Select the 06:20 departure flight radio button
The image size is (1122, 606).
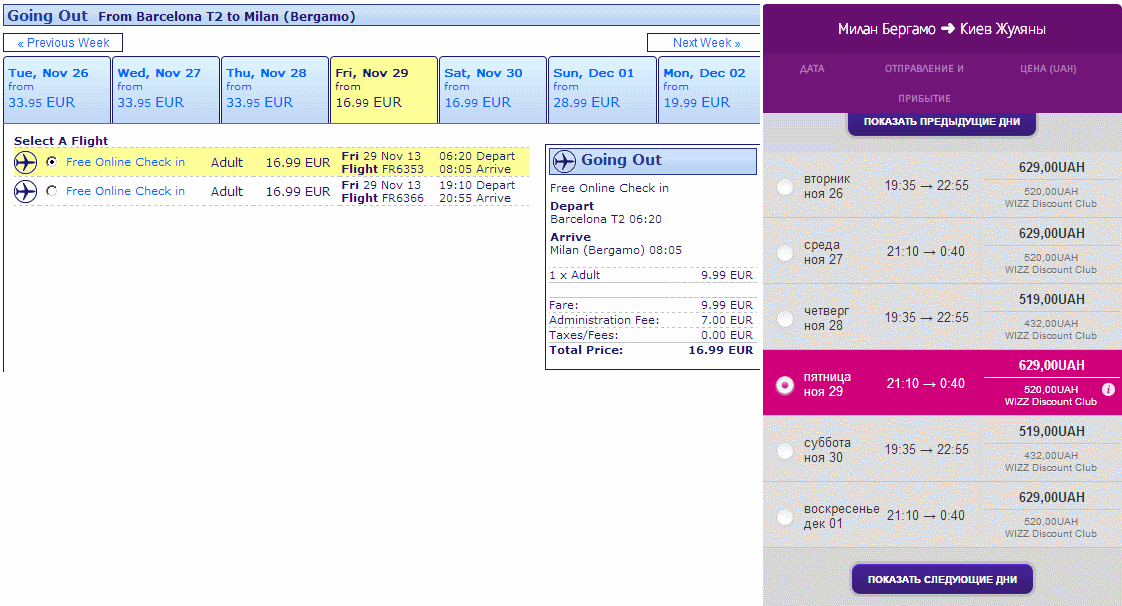coord(52,162)
